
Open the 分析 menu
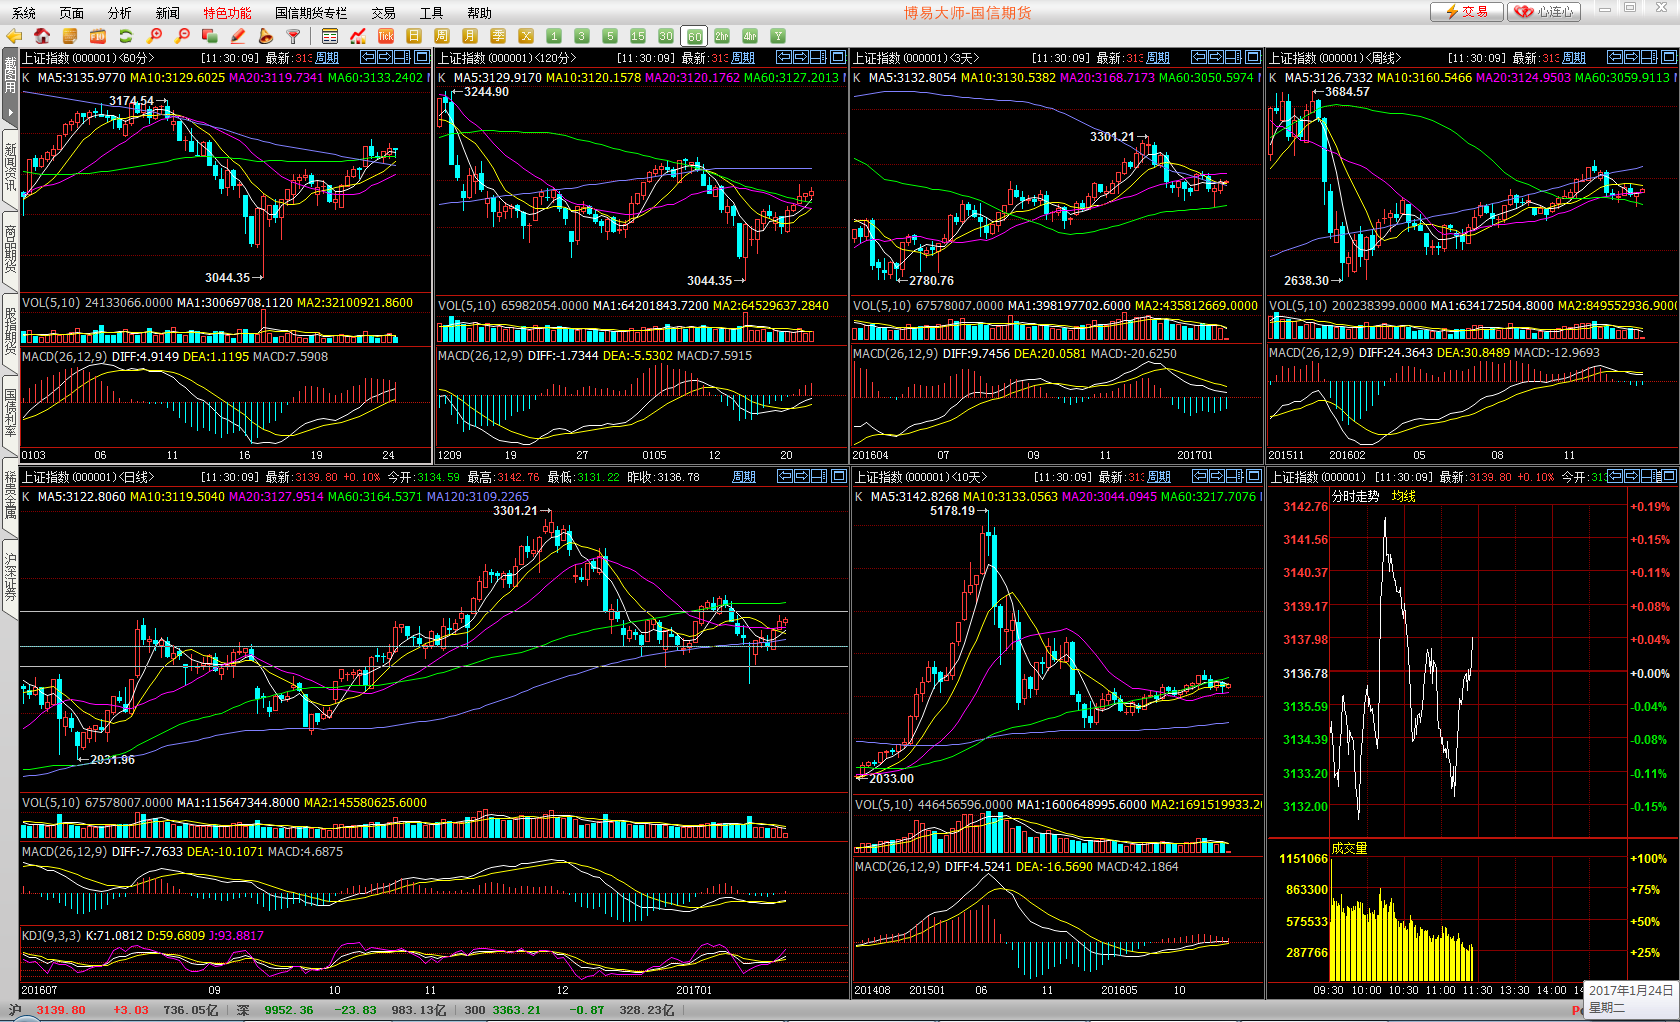click(x=119, y=13)
